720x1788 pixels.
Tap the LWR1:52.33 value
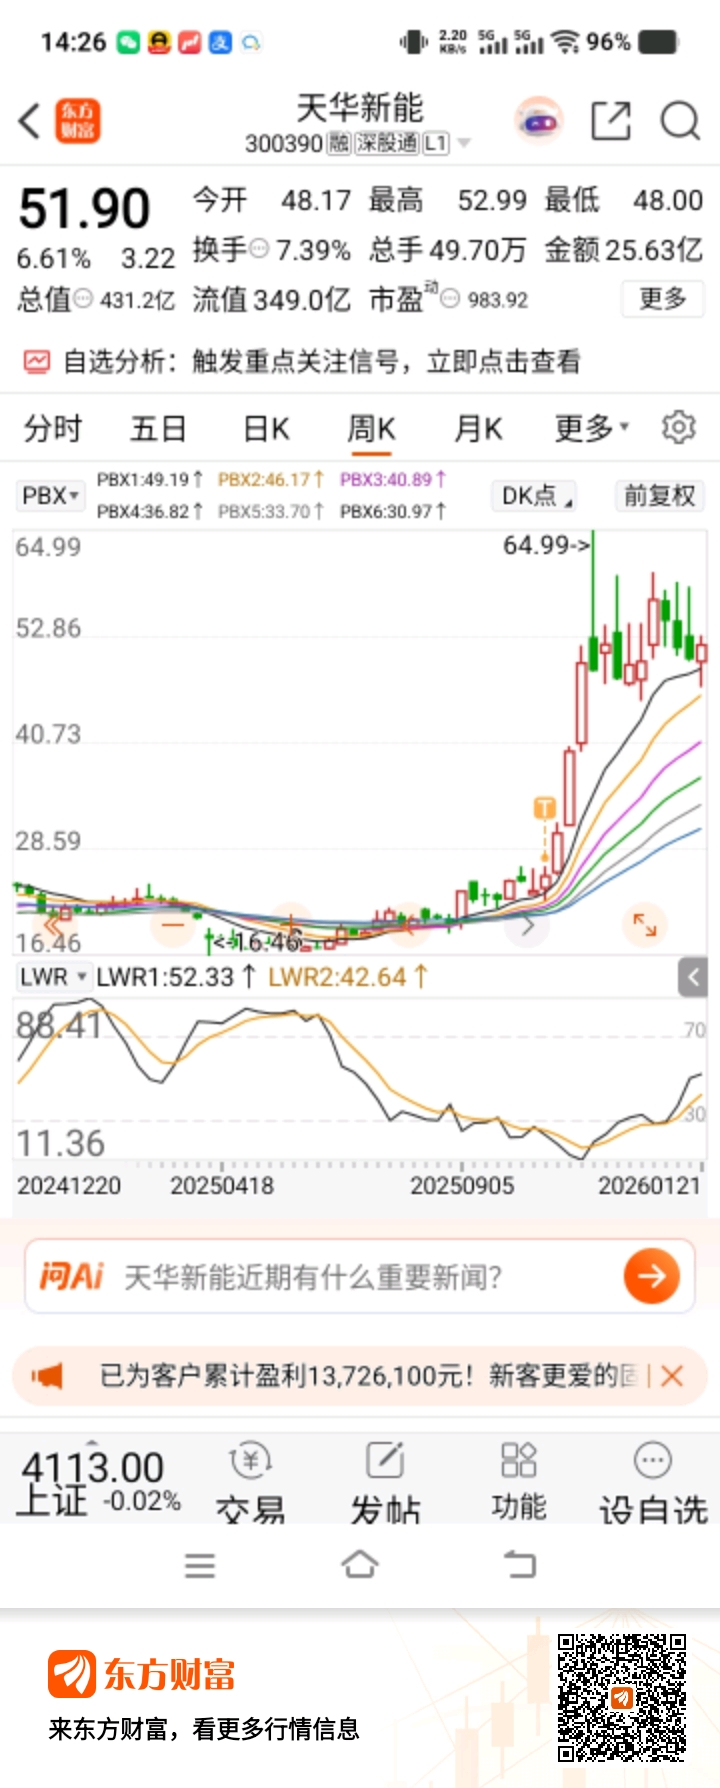[x=176, y=977]
